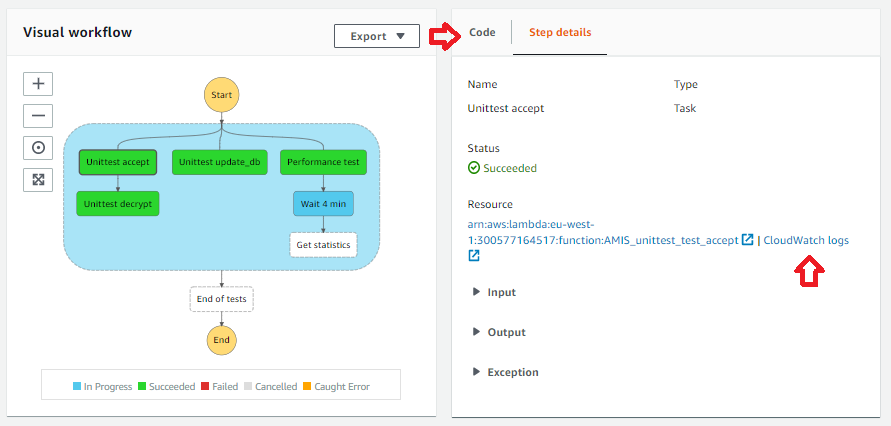This screenshot has height=426, width=891.
Task: Fit the workflow graph to screen
Action: tap(38, 179)
